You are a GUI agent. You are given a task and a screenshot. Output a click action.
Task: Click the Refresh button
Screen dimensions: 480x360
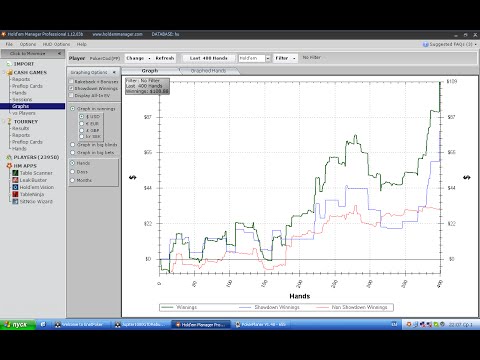tap(165, 58)
